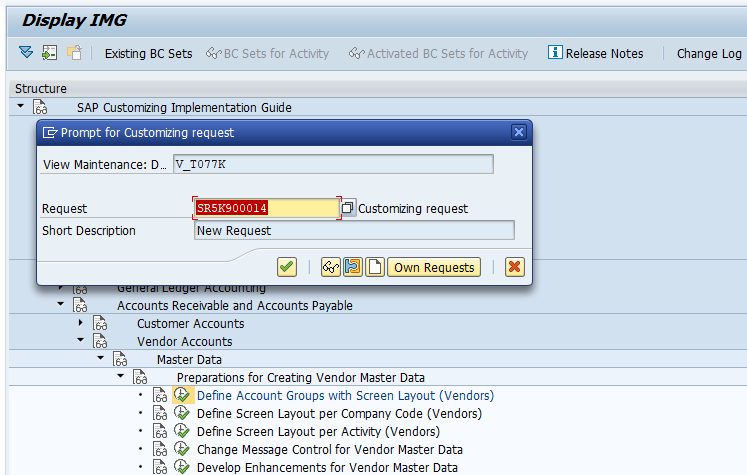This screenshot has width=747, height=475.
Task: Open Activated BC Sets for Activity
Action: [x=438, y=53]
